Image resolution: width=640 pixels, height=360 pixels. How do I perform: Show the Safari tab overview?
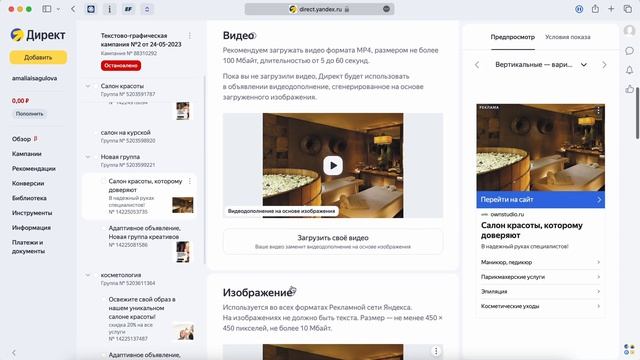(628, 9)
